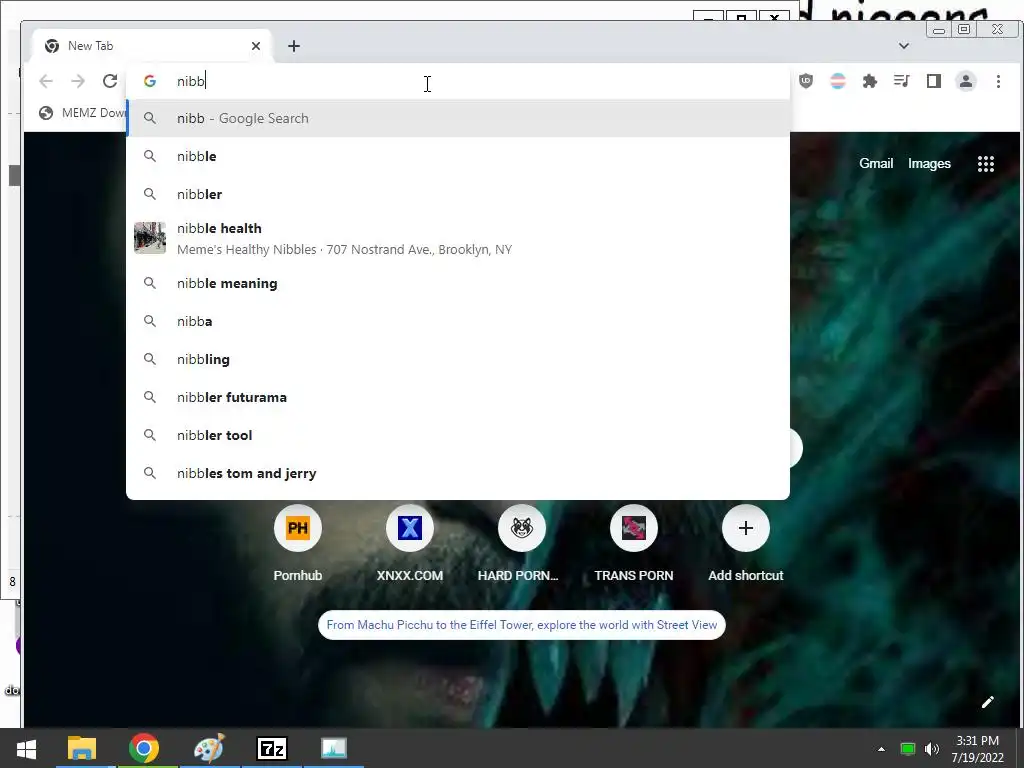Screen dimensions: 1024x768
Task: Select 'nibb - Google Search' suggestion
Action: (x=458, y=118)
